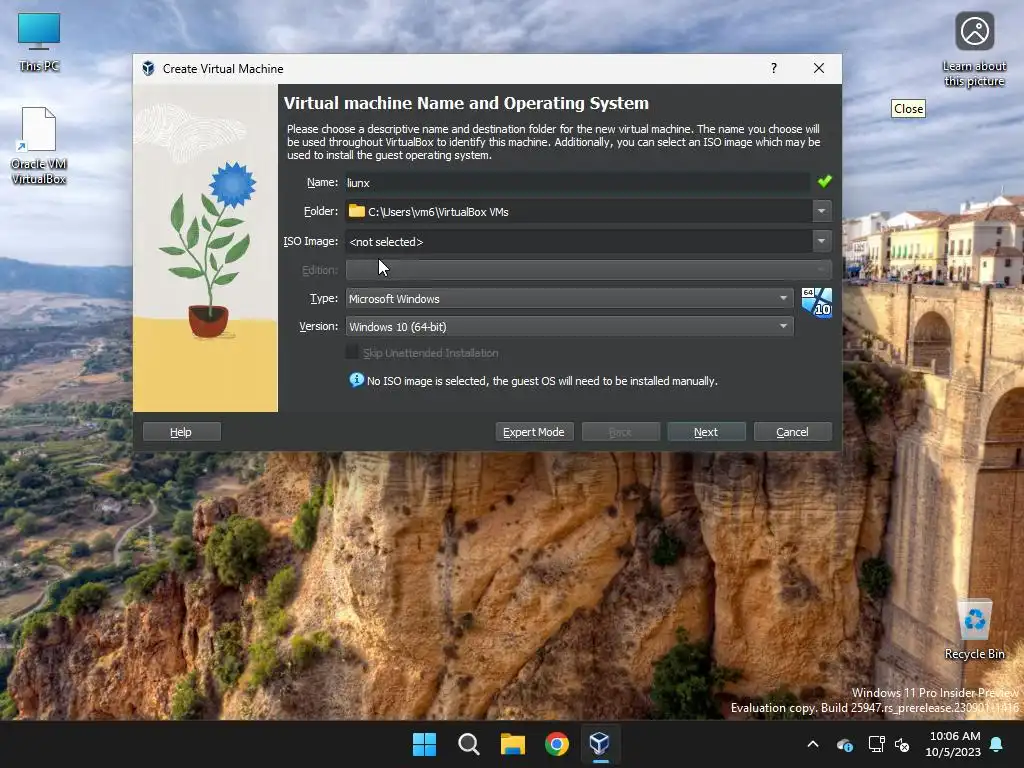Open the Type dropdown Microsoft Windows
Screen dimensions: 1024x768
pyautogui.click(x=569, y=298)
